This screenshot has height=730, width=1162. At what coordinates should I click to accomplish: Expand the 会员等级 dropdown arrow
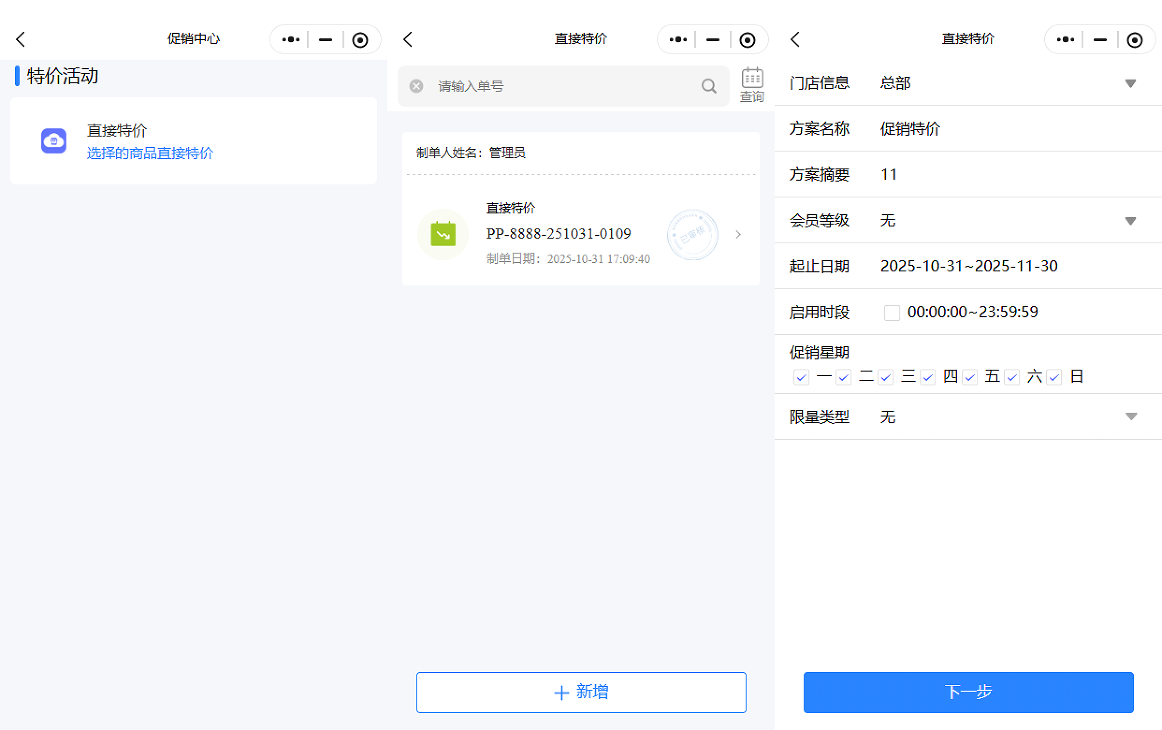tap(1131, 220)
